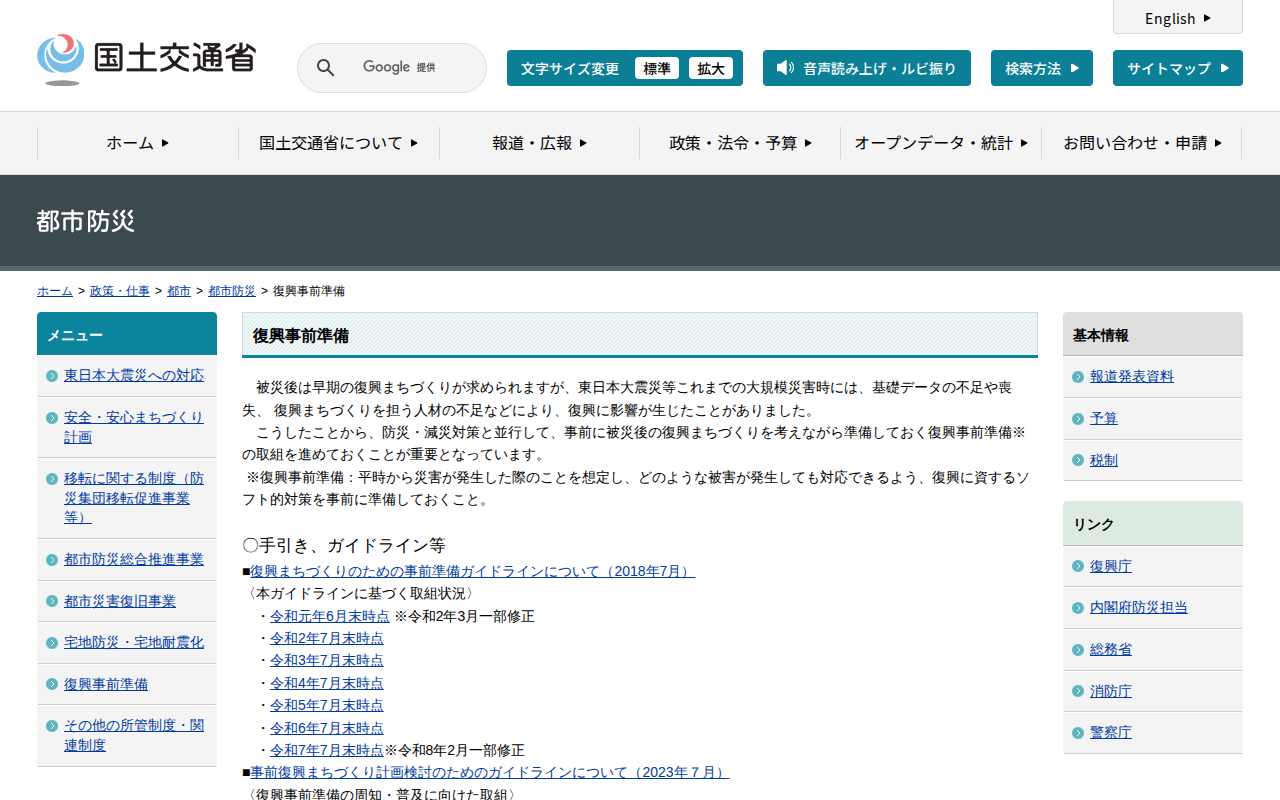Open the 税制 link under 基本情報

coord(1104,460)
